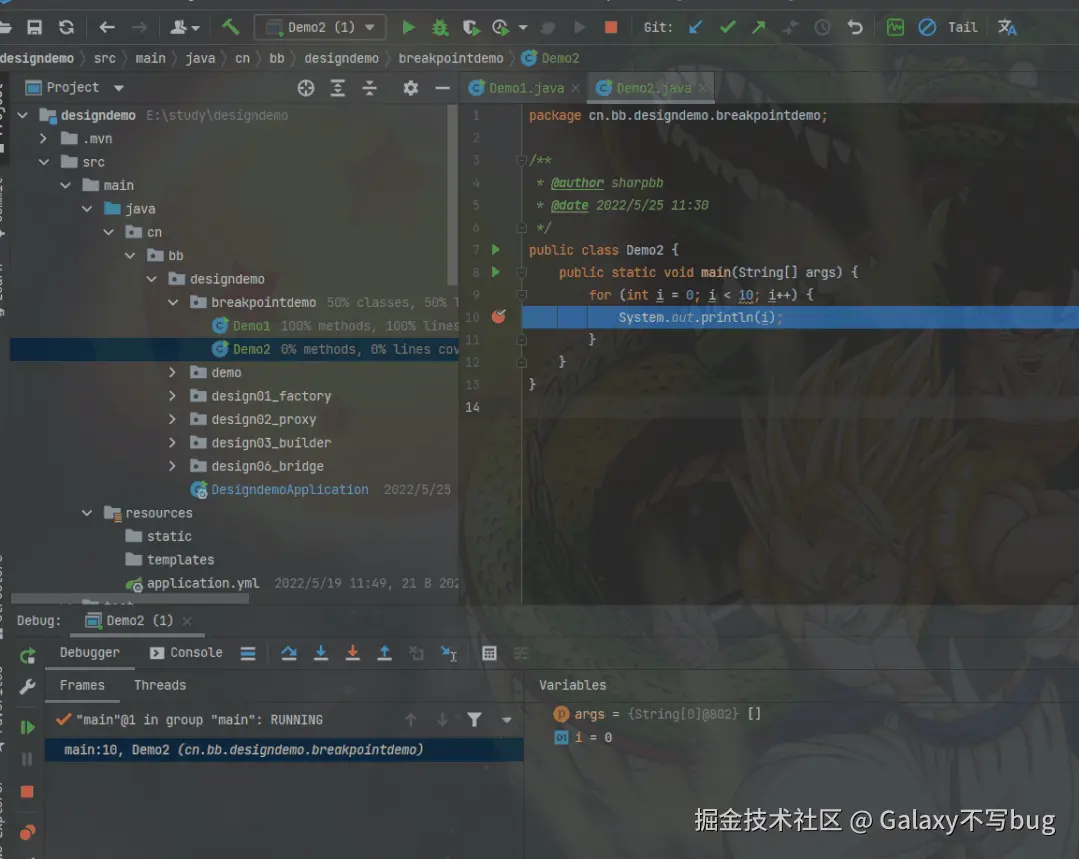
Task: Collapse the resources folder
Action: click(x=87, y=513)
